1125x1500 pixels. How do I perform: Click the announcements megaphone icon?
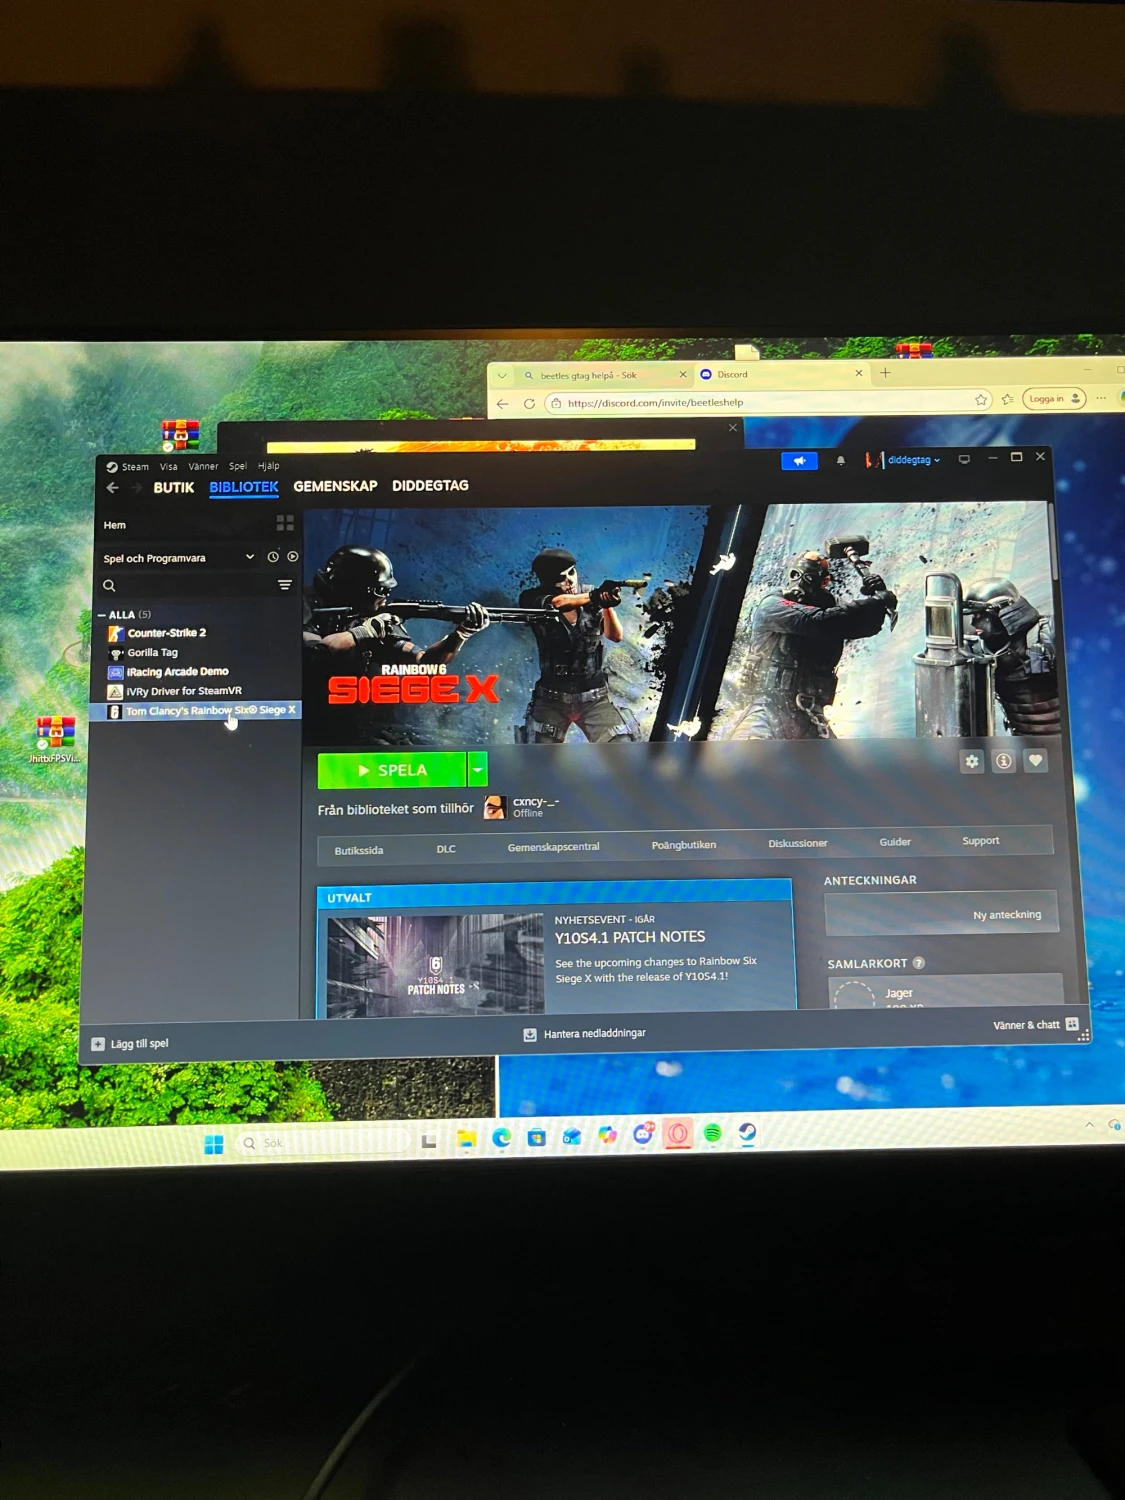tap(798, 460)
